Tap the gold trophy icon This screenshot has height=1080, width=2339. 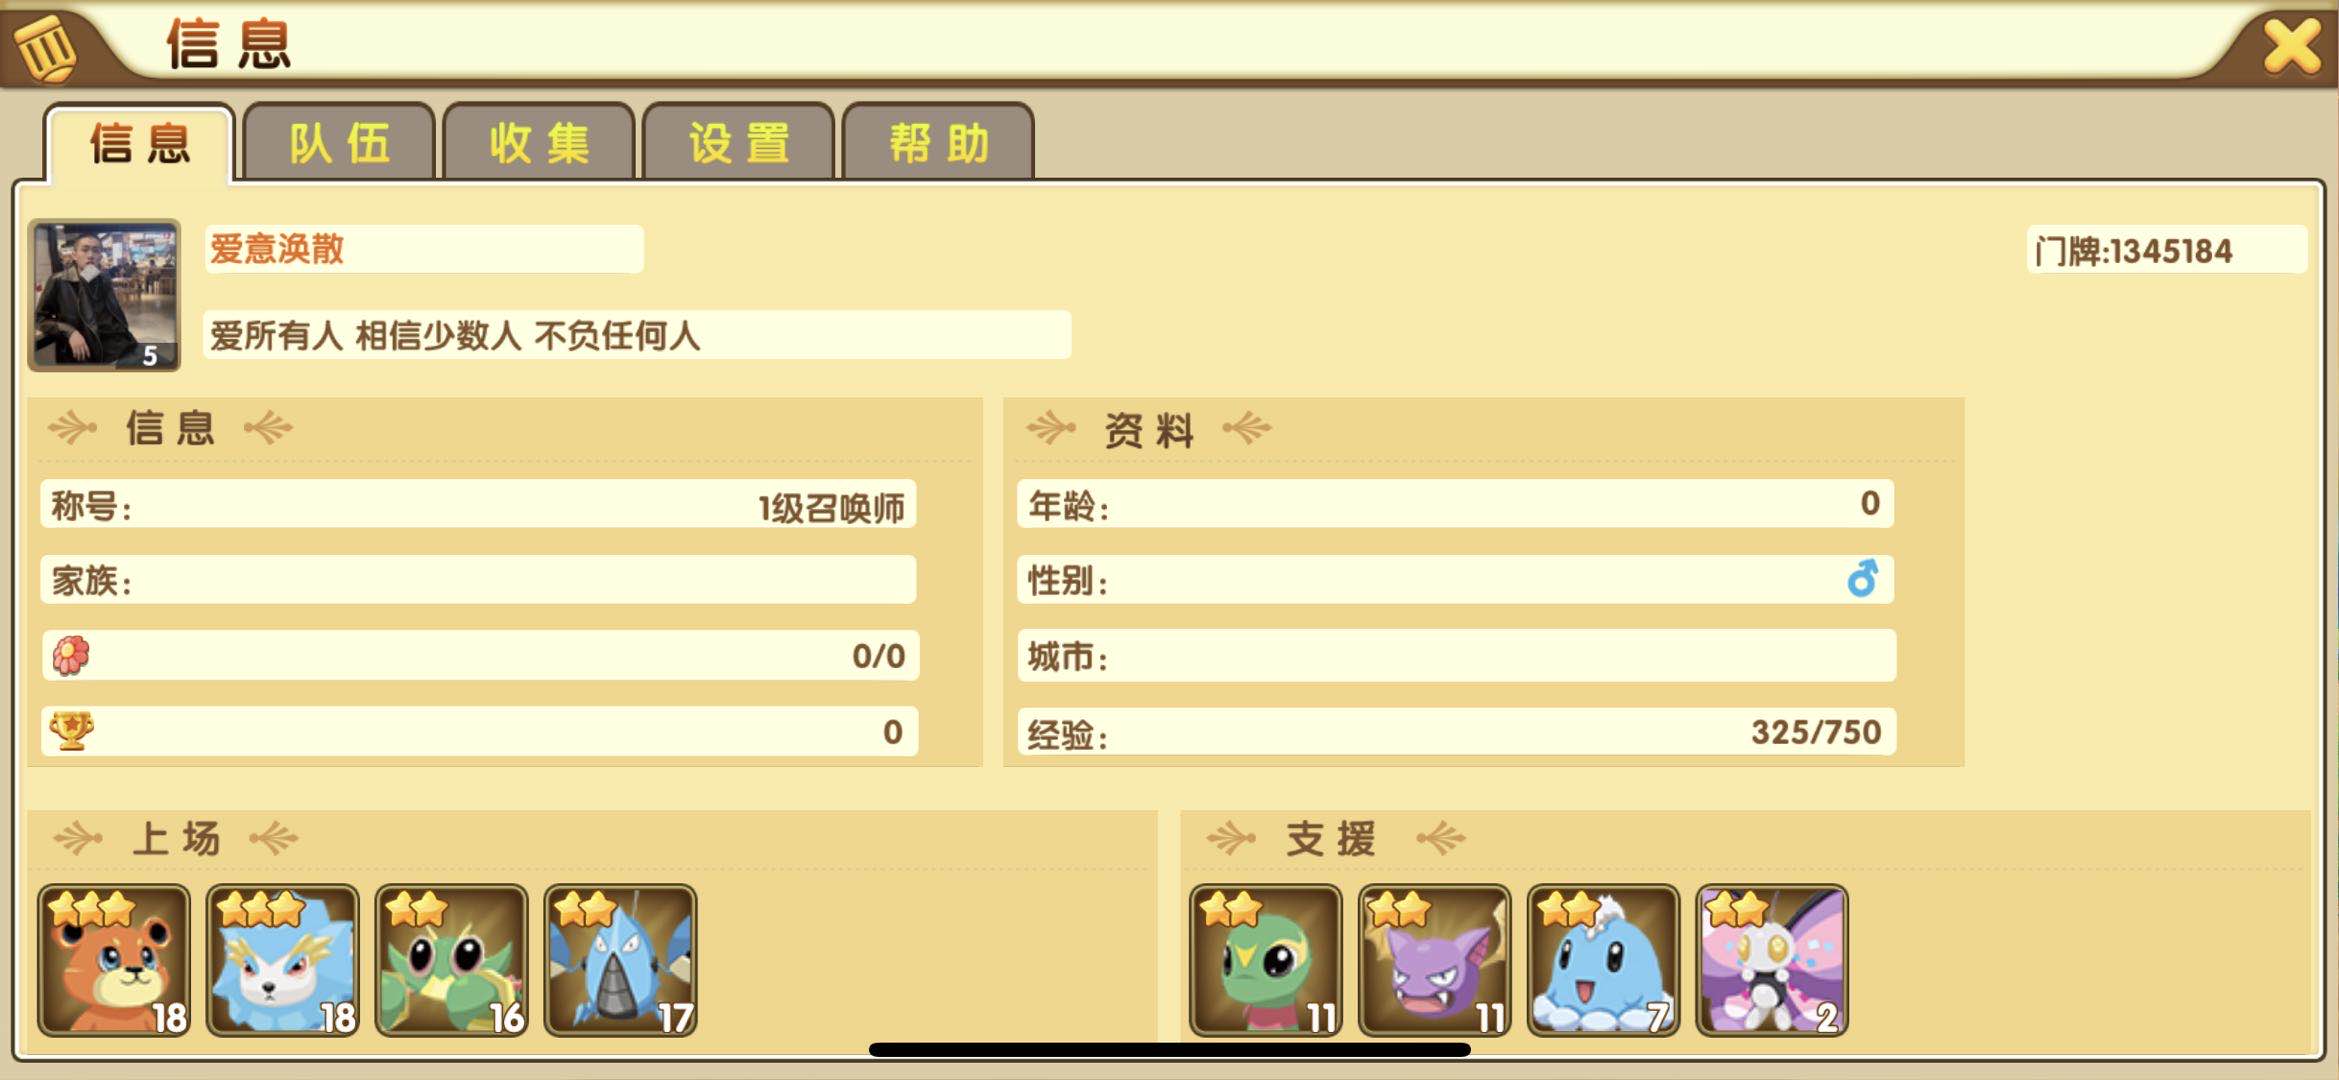click(x=72, y=731)
